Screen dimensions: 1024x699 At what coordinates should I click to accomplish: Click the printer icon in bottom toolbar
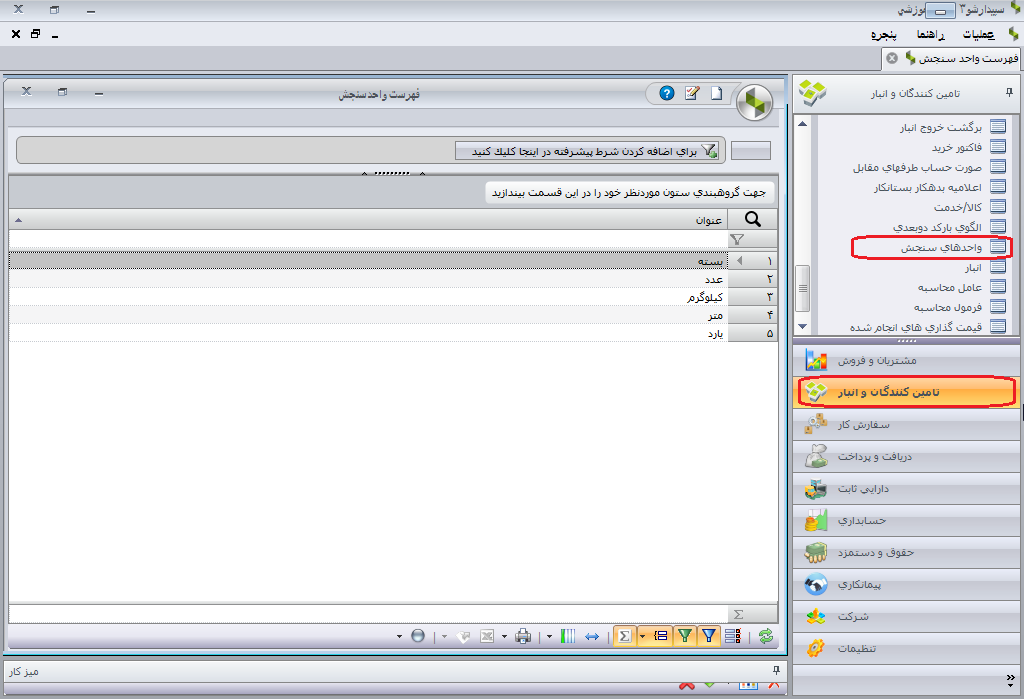(522, 636)
